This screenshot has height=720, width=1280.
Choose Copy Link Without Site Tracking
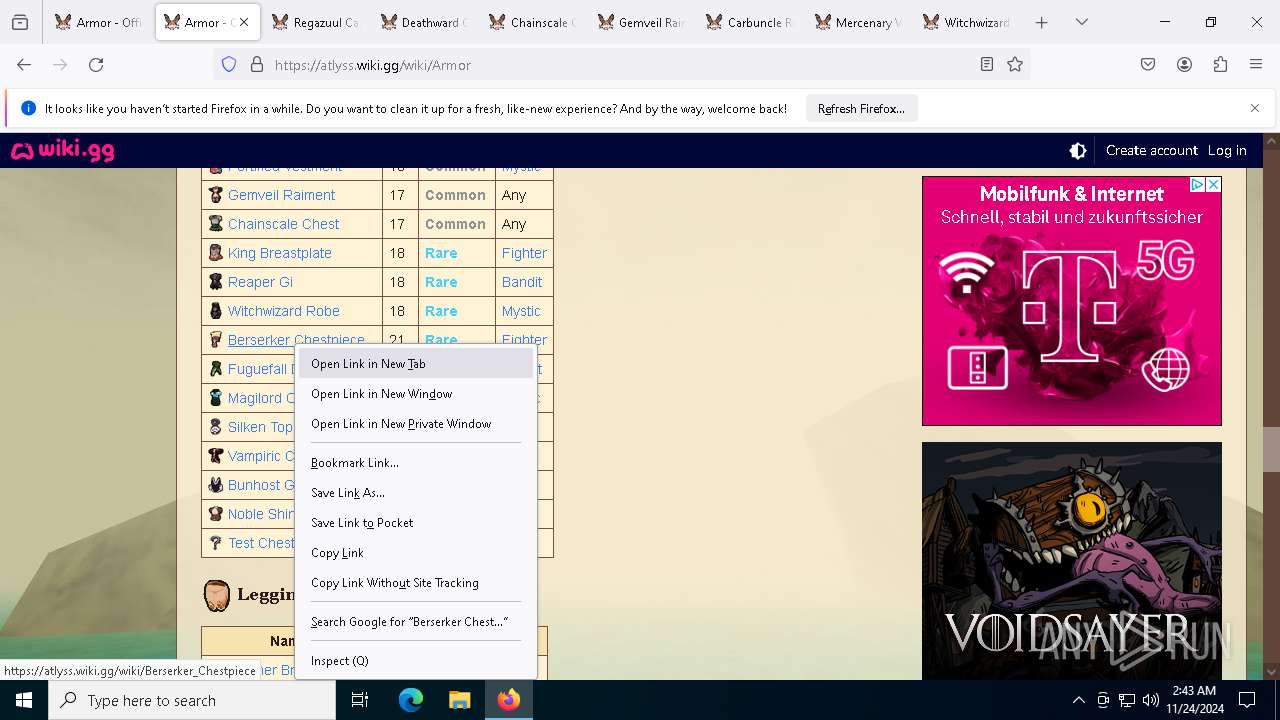point(416,583)
